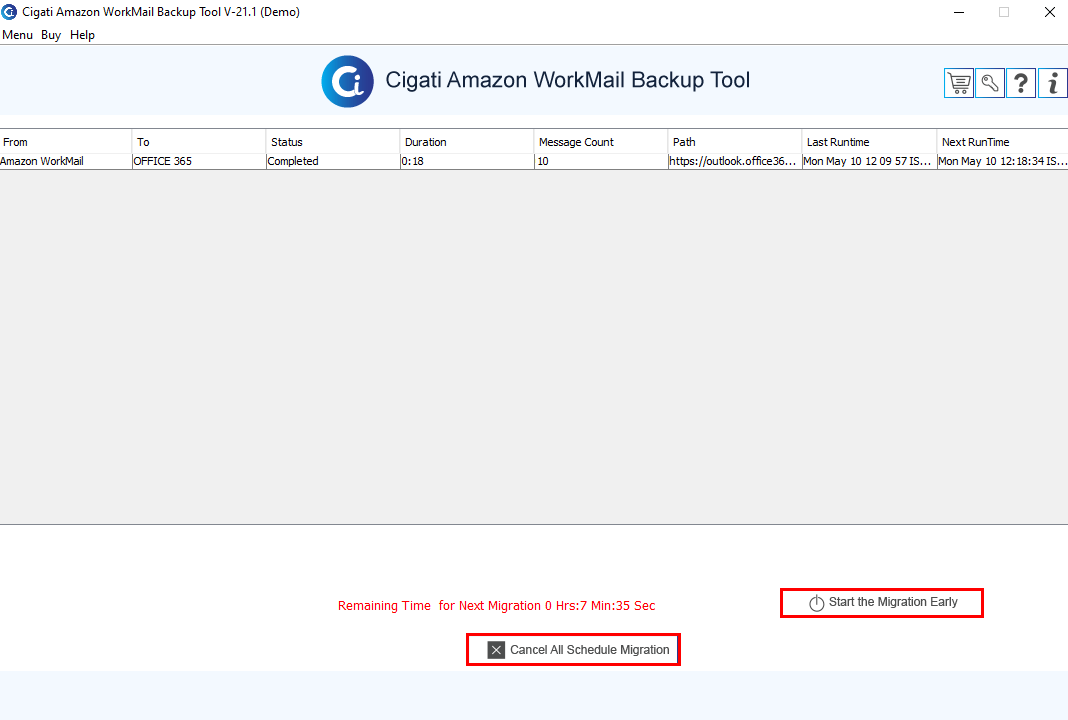Open the Buy menu
1068x720 pixels.
(x=51, y=35)
